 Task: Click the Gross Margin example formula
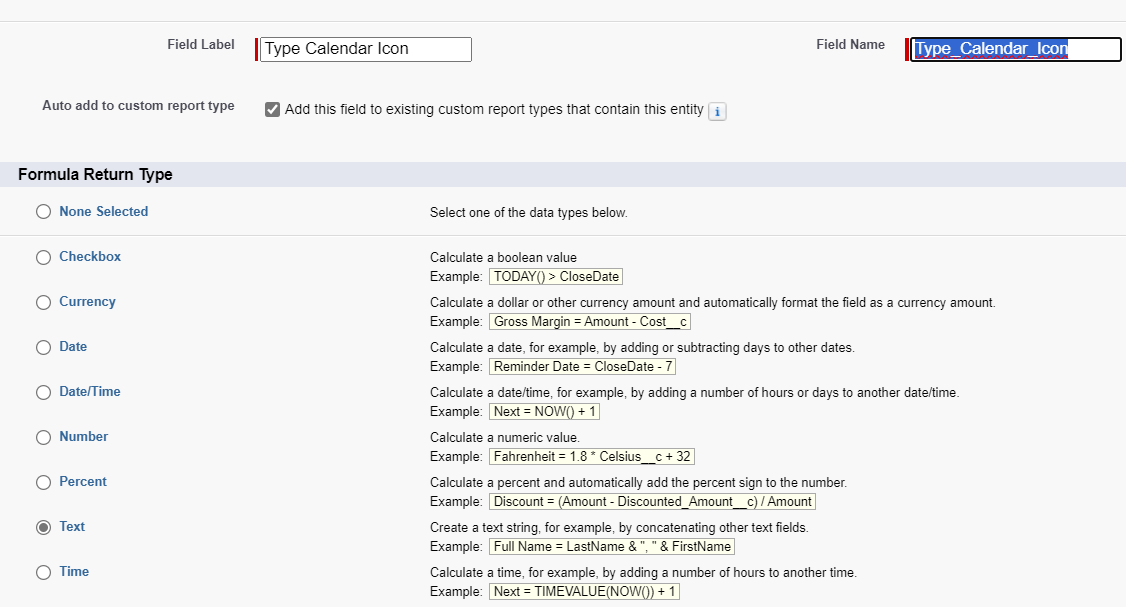pyautogui.click(x=590, y=321)
